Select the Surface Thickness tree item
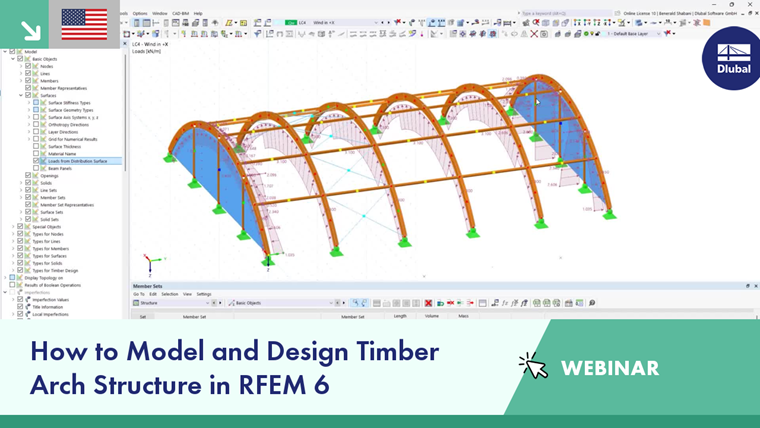The height and width of the screenshot is (428, 760). (x=64, y=146)
